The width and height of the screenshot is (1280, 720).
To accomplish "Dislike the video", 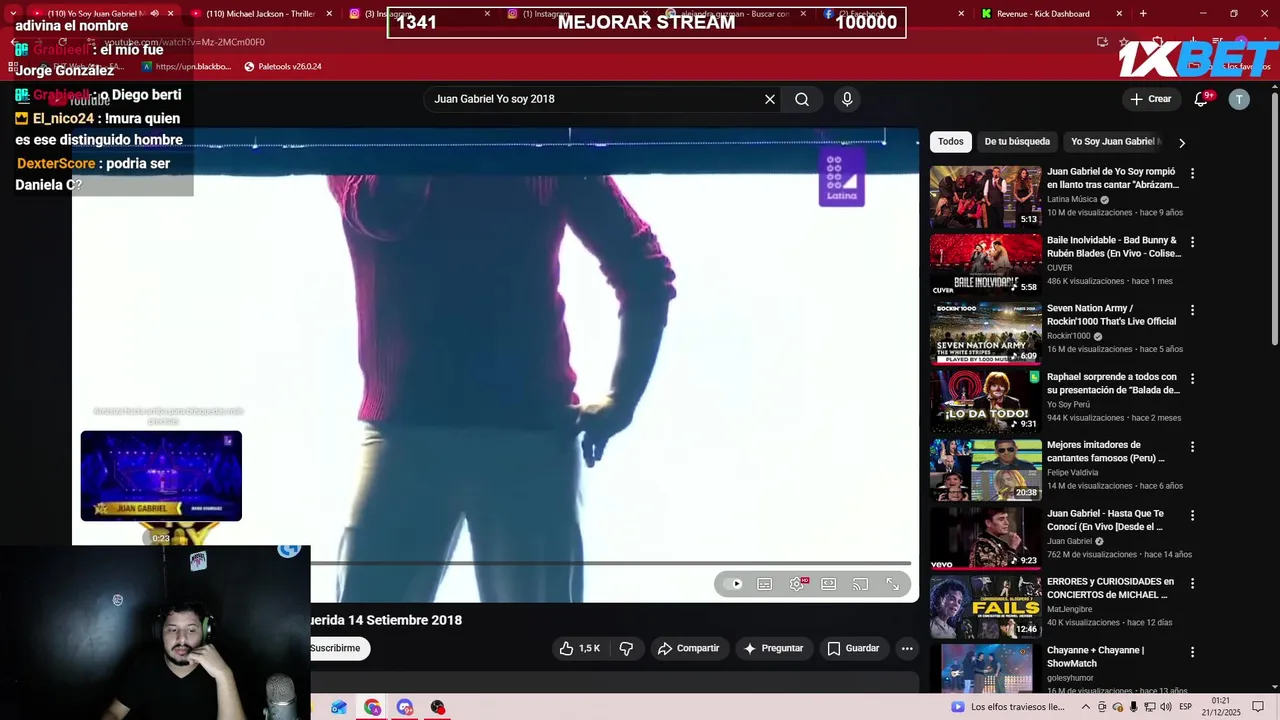I will 626,648.
